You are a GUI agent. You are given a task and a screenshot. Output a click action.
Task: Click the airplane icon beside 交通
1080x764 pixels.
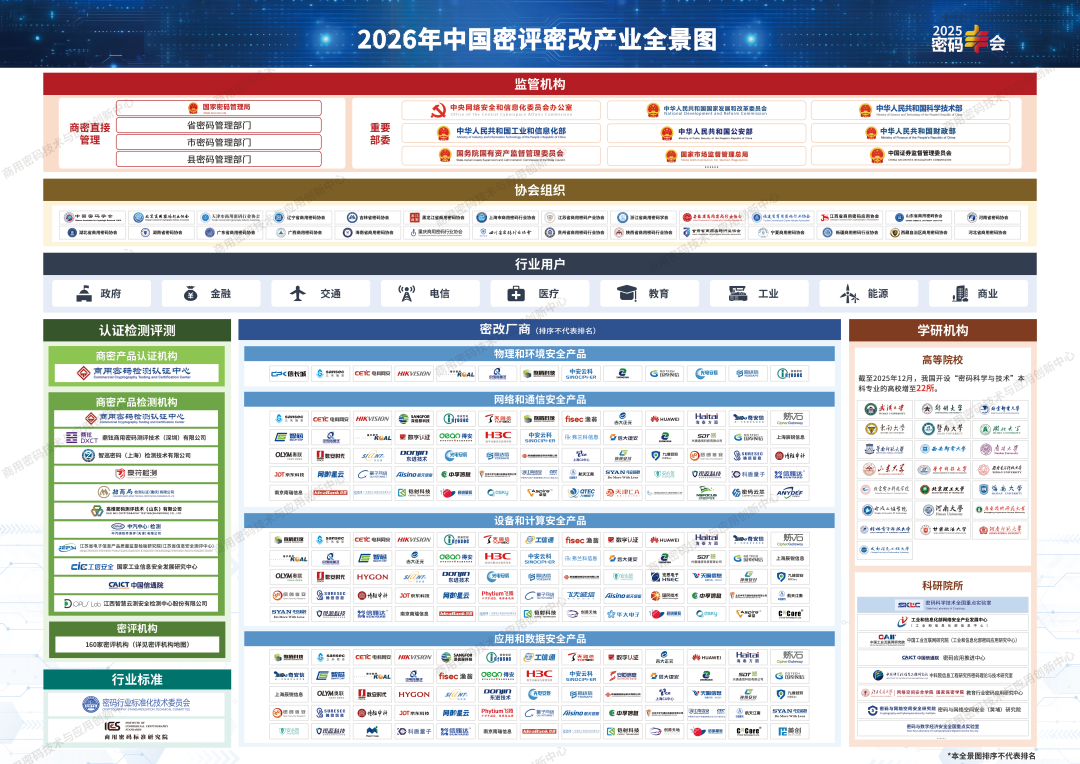pyautogui.click(x=298, y=293)
